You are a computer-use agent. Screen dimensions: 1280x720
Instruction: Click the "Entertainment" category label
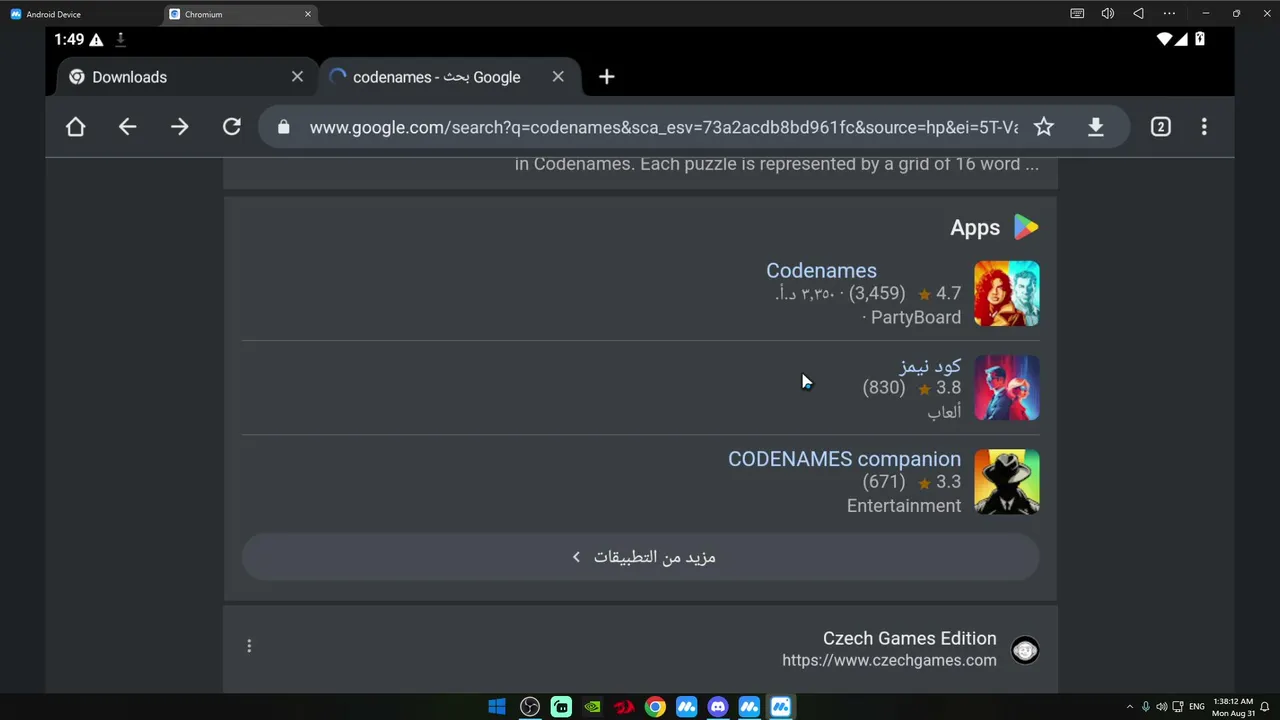904,506
